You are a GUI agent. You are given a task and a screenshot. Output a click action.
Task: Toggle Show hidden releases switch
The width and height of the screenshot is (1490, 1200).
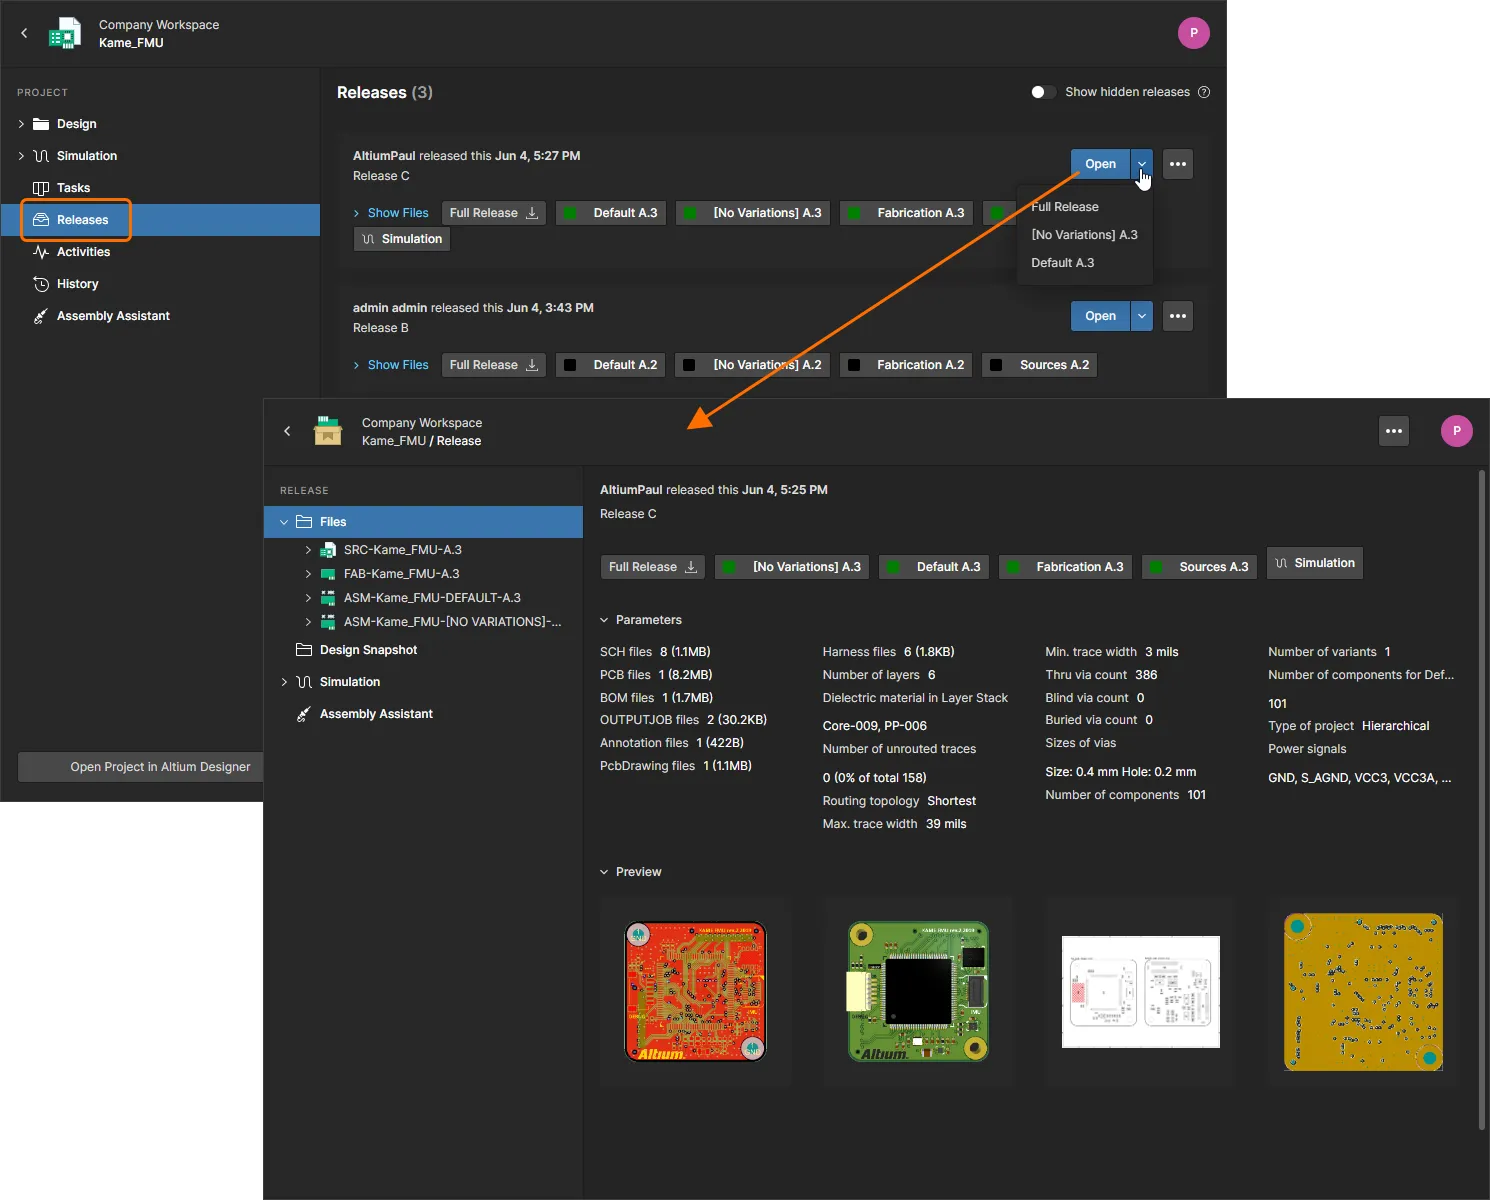(x=1043, y=92)
